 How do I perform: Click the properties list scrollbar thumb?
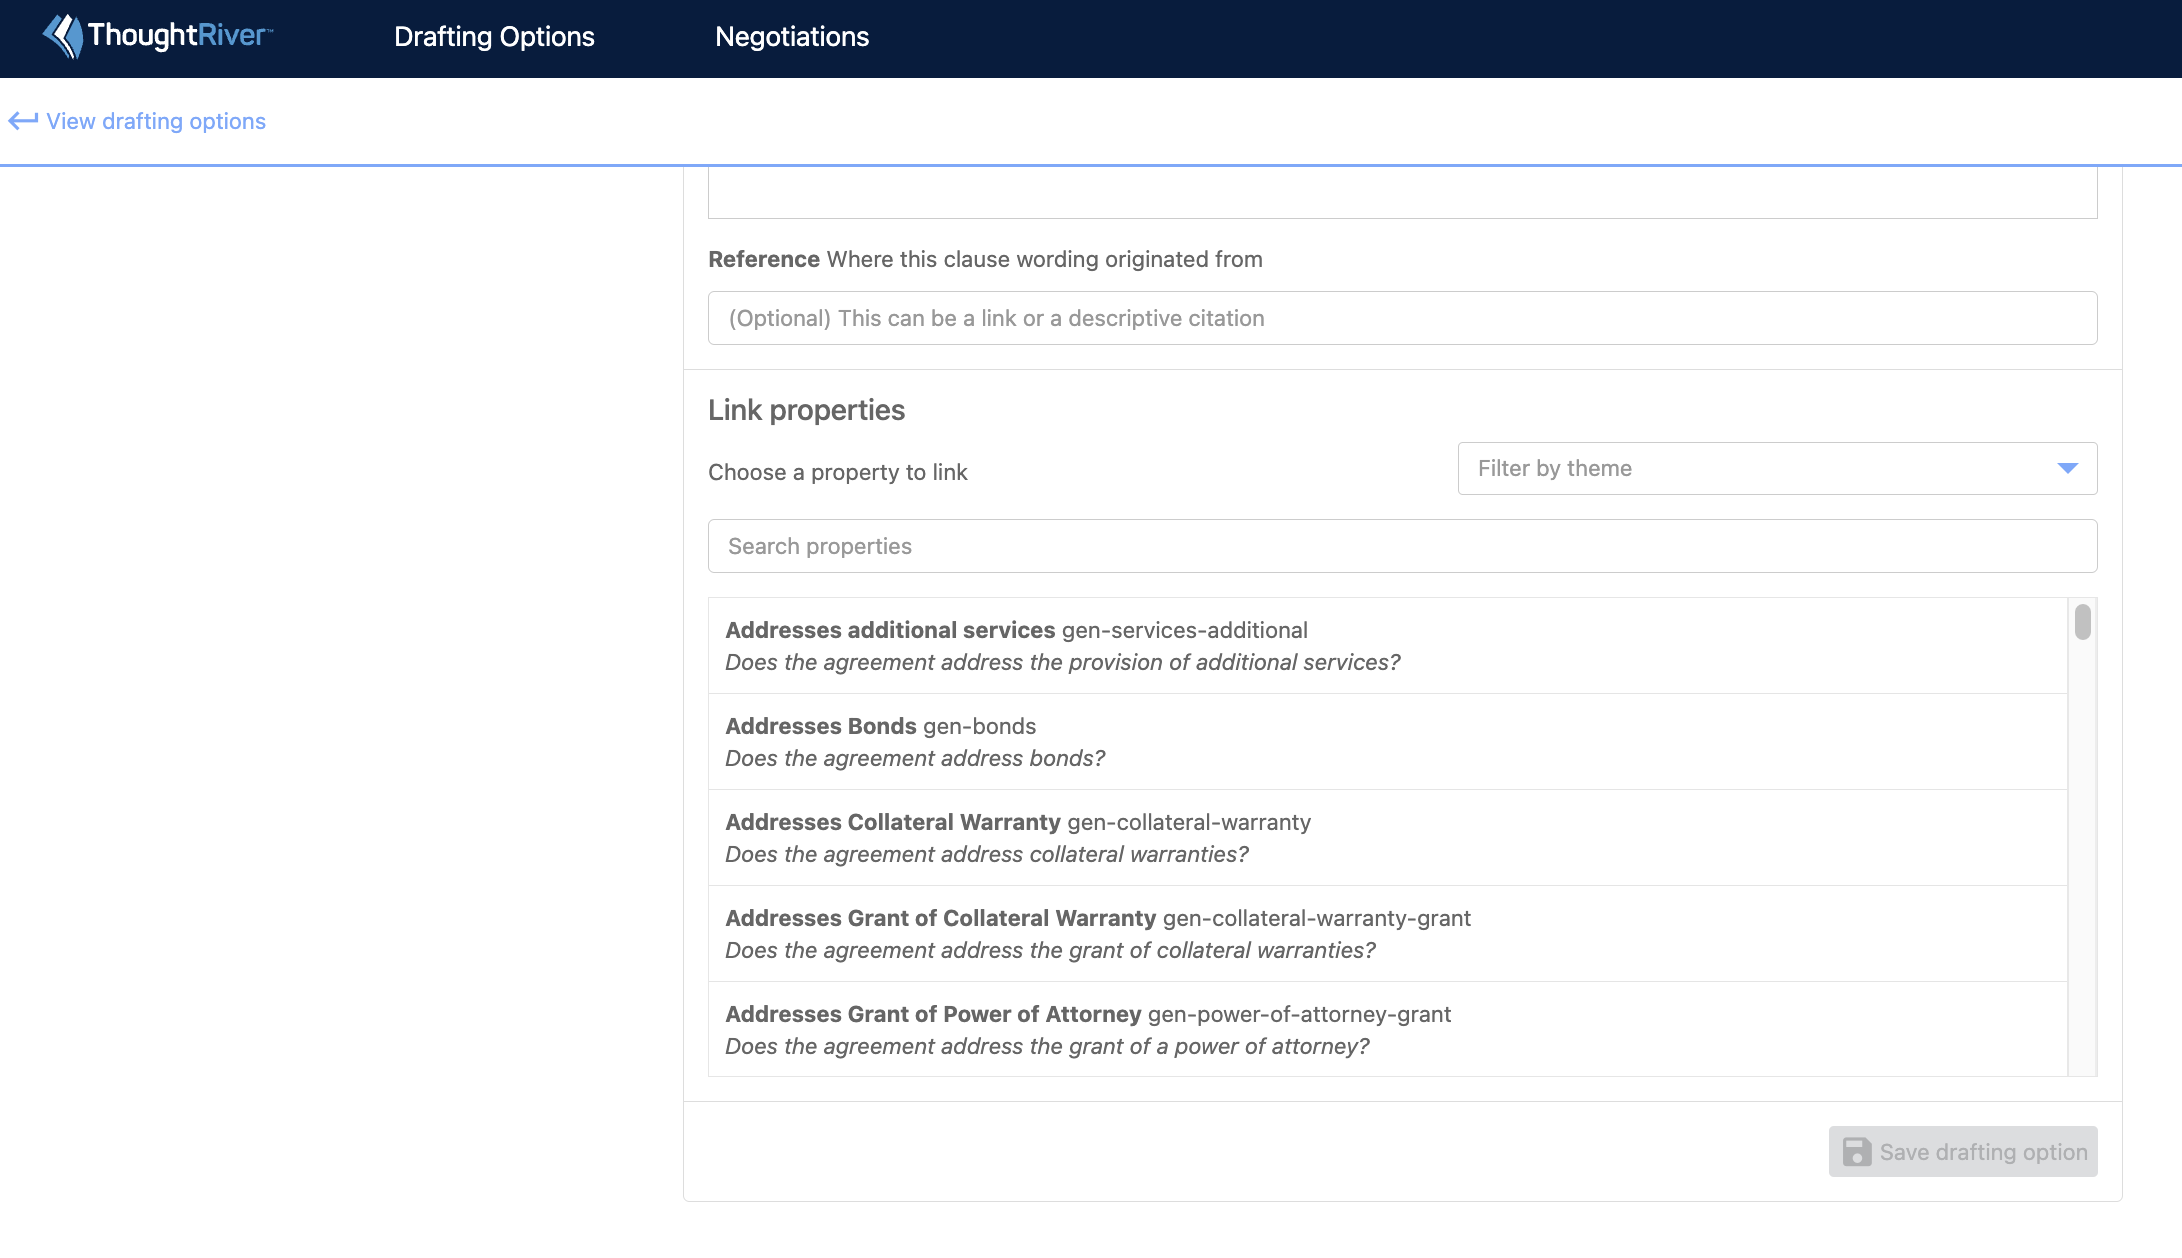tap(2083, 621)
